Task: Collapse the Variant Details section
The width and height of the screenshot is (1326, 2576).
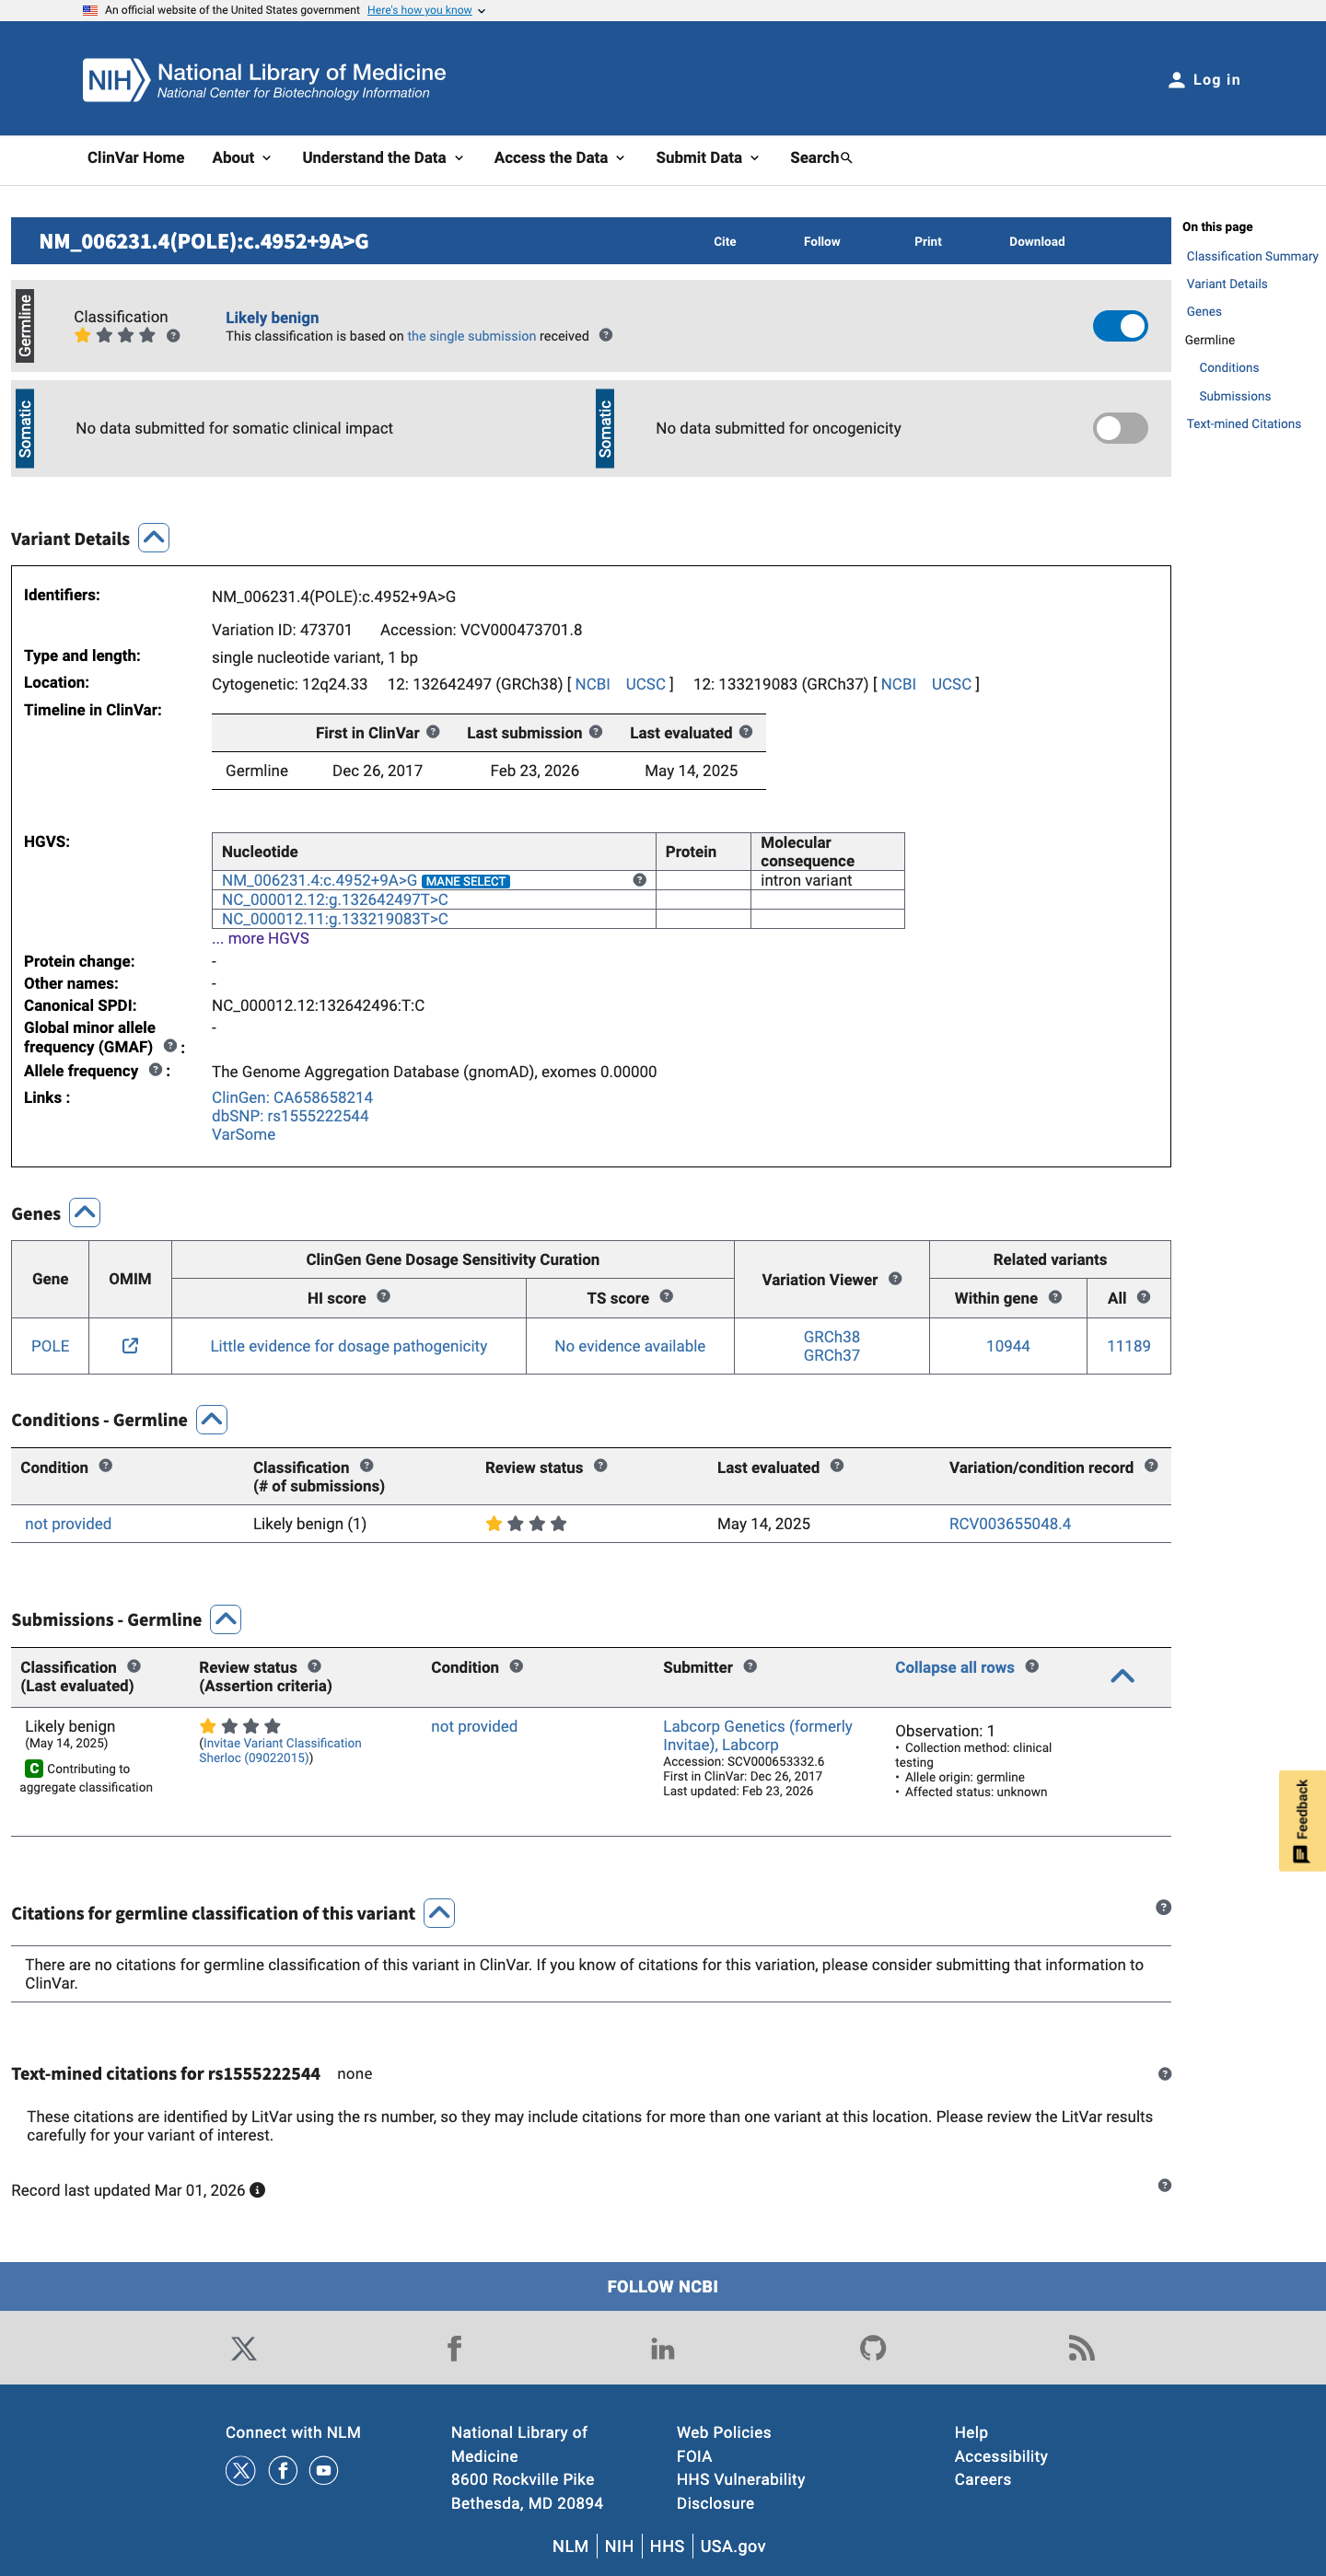Action: coord(154,538)
